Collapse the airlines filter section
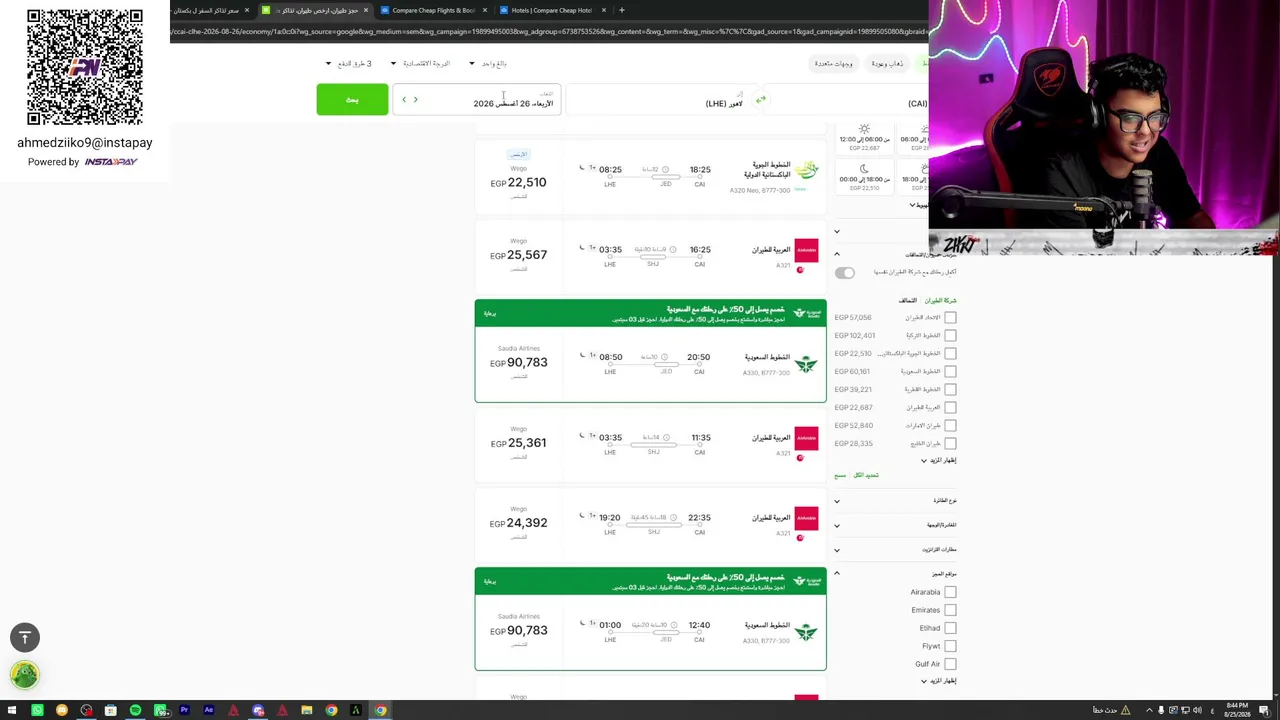The width and height of the screenshot is (1280, 720). (837, 254)
